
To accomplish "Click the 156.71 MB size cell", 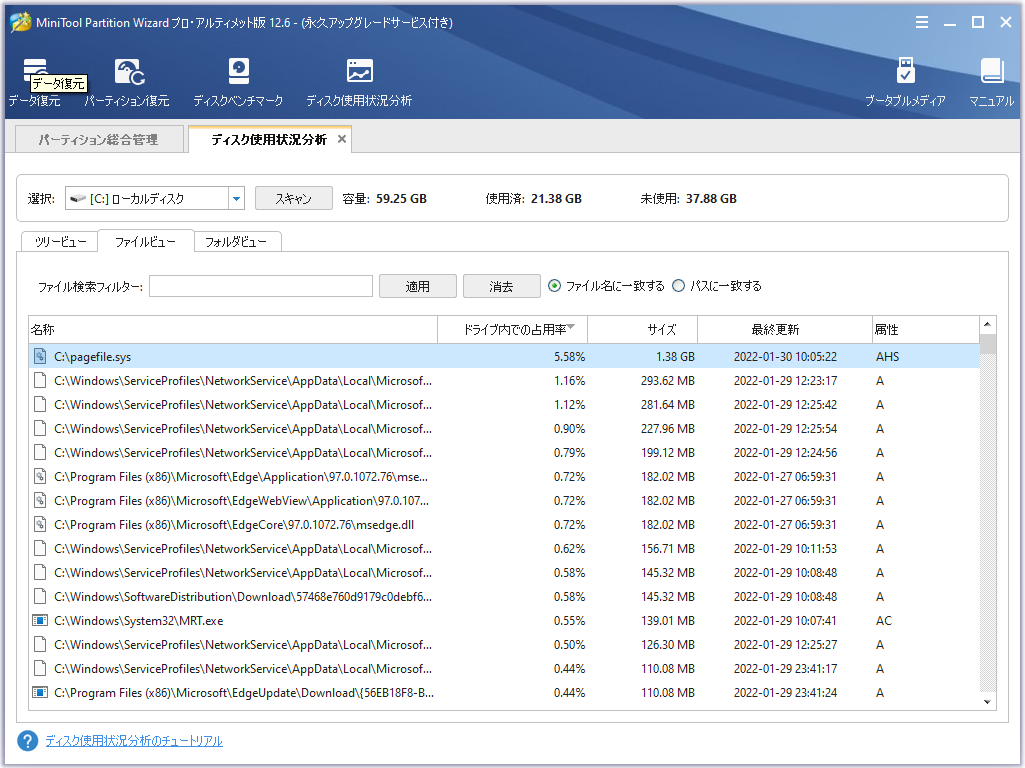I will click(x=667, y=548).
